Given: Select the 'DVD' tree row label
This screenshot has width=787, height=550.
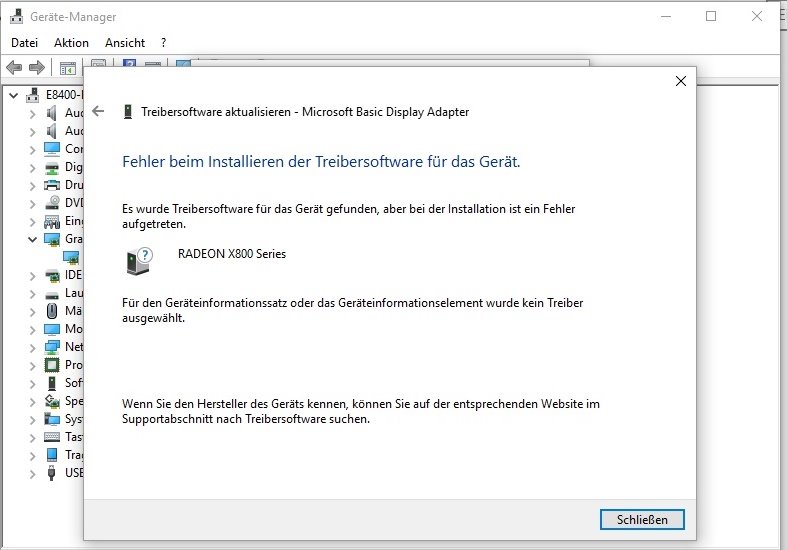Looking at the screenshot, I should point(74,203).
